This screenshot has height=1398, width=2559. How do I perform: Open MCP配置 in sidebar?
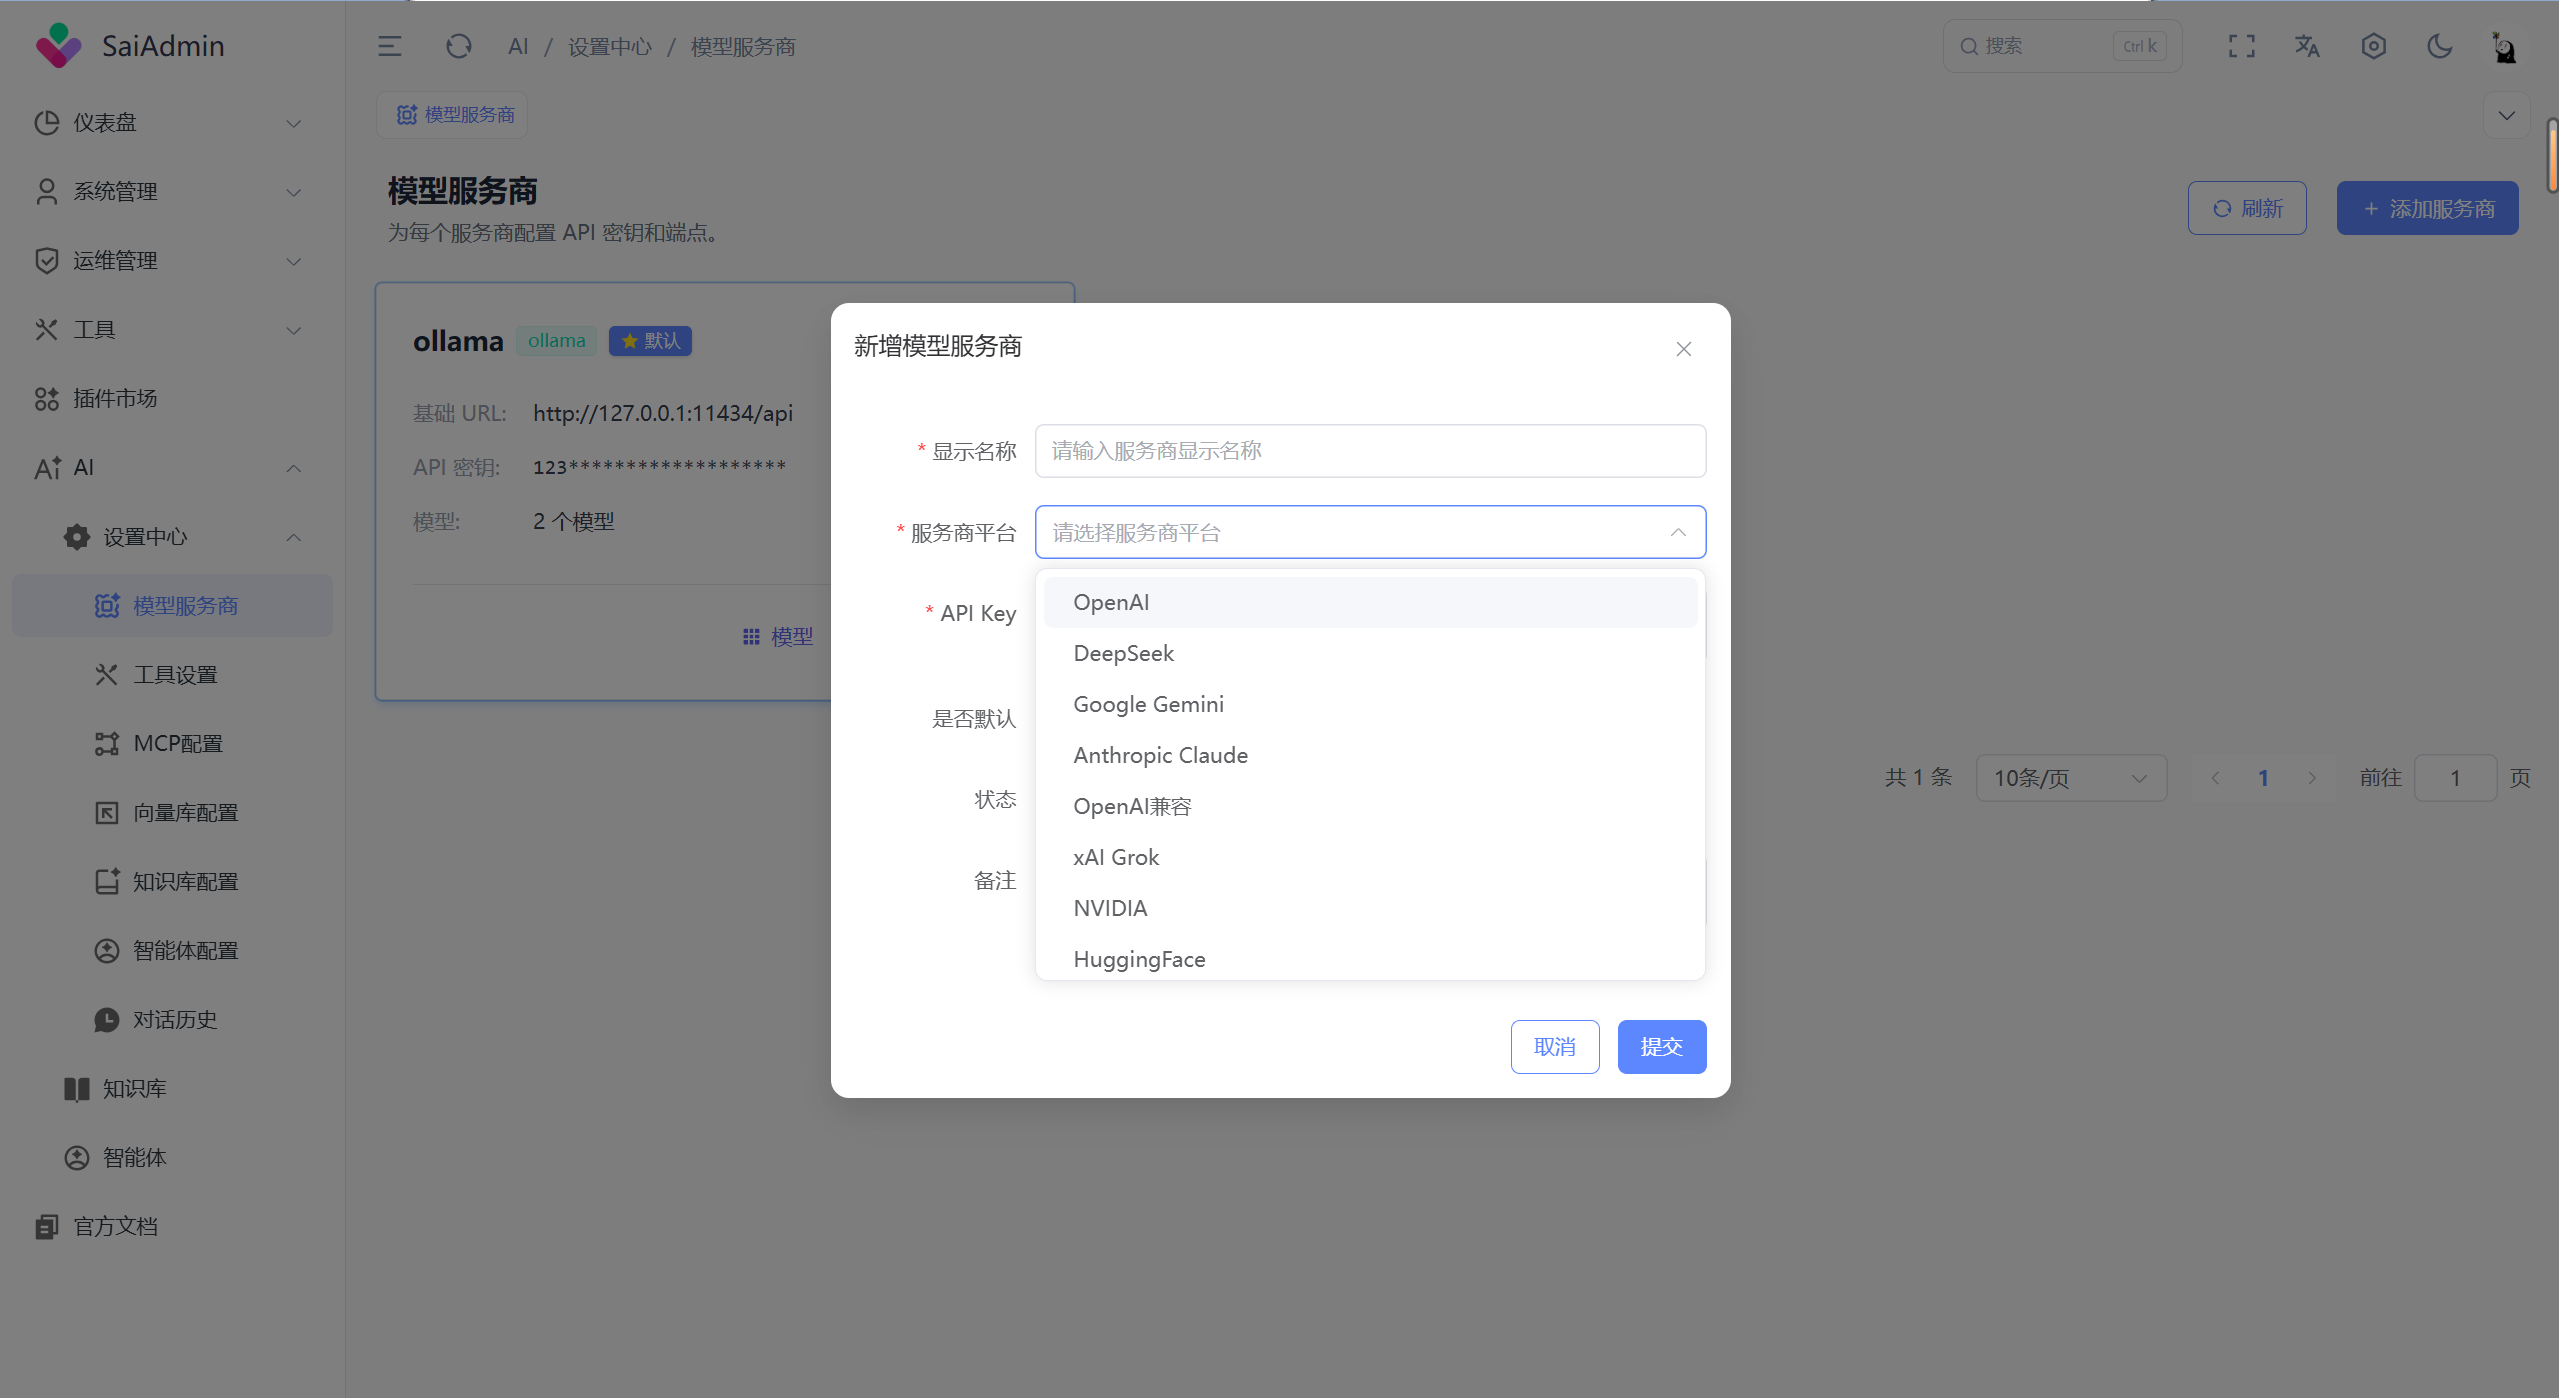click(x=178, y=744)
